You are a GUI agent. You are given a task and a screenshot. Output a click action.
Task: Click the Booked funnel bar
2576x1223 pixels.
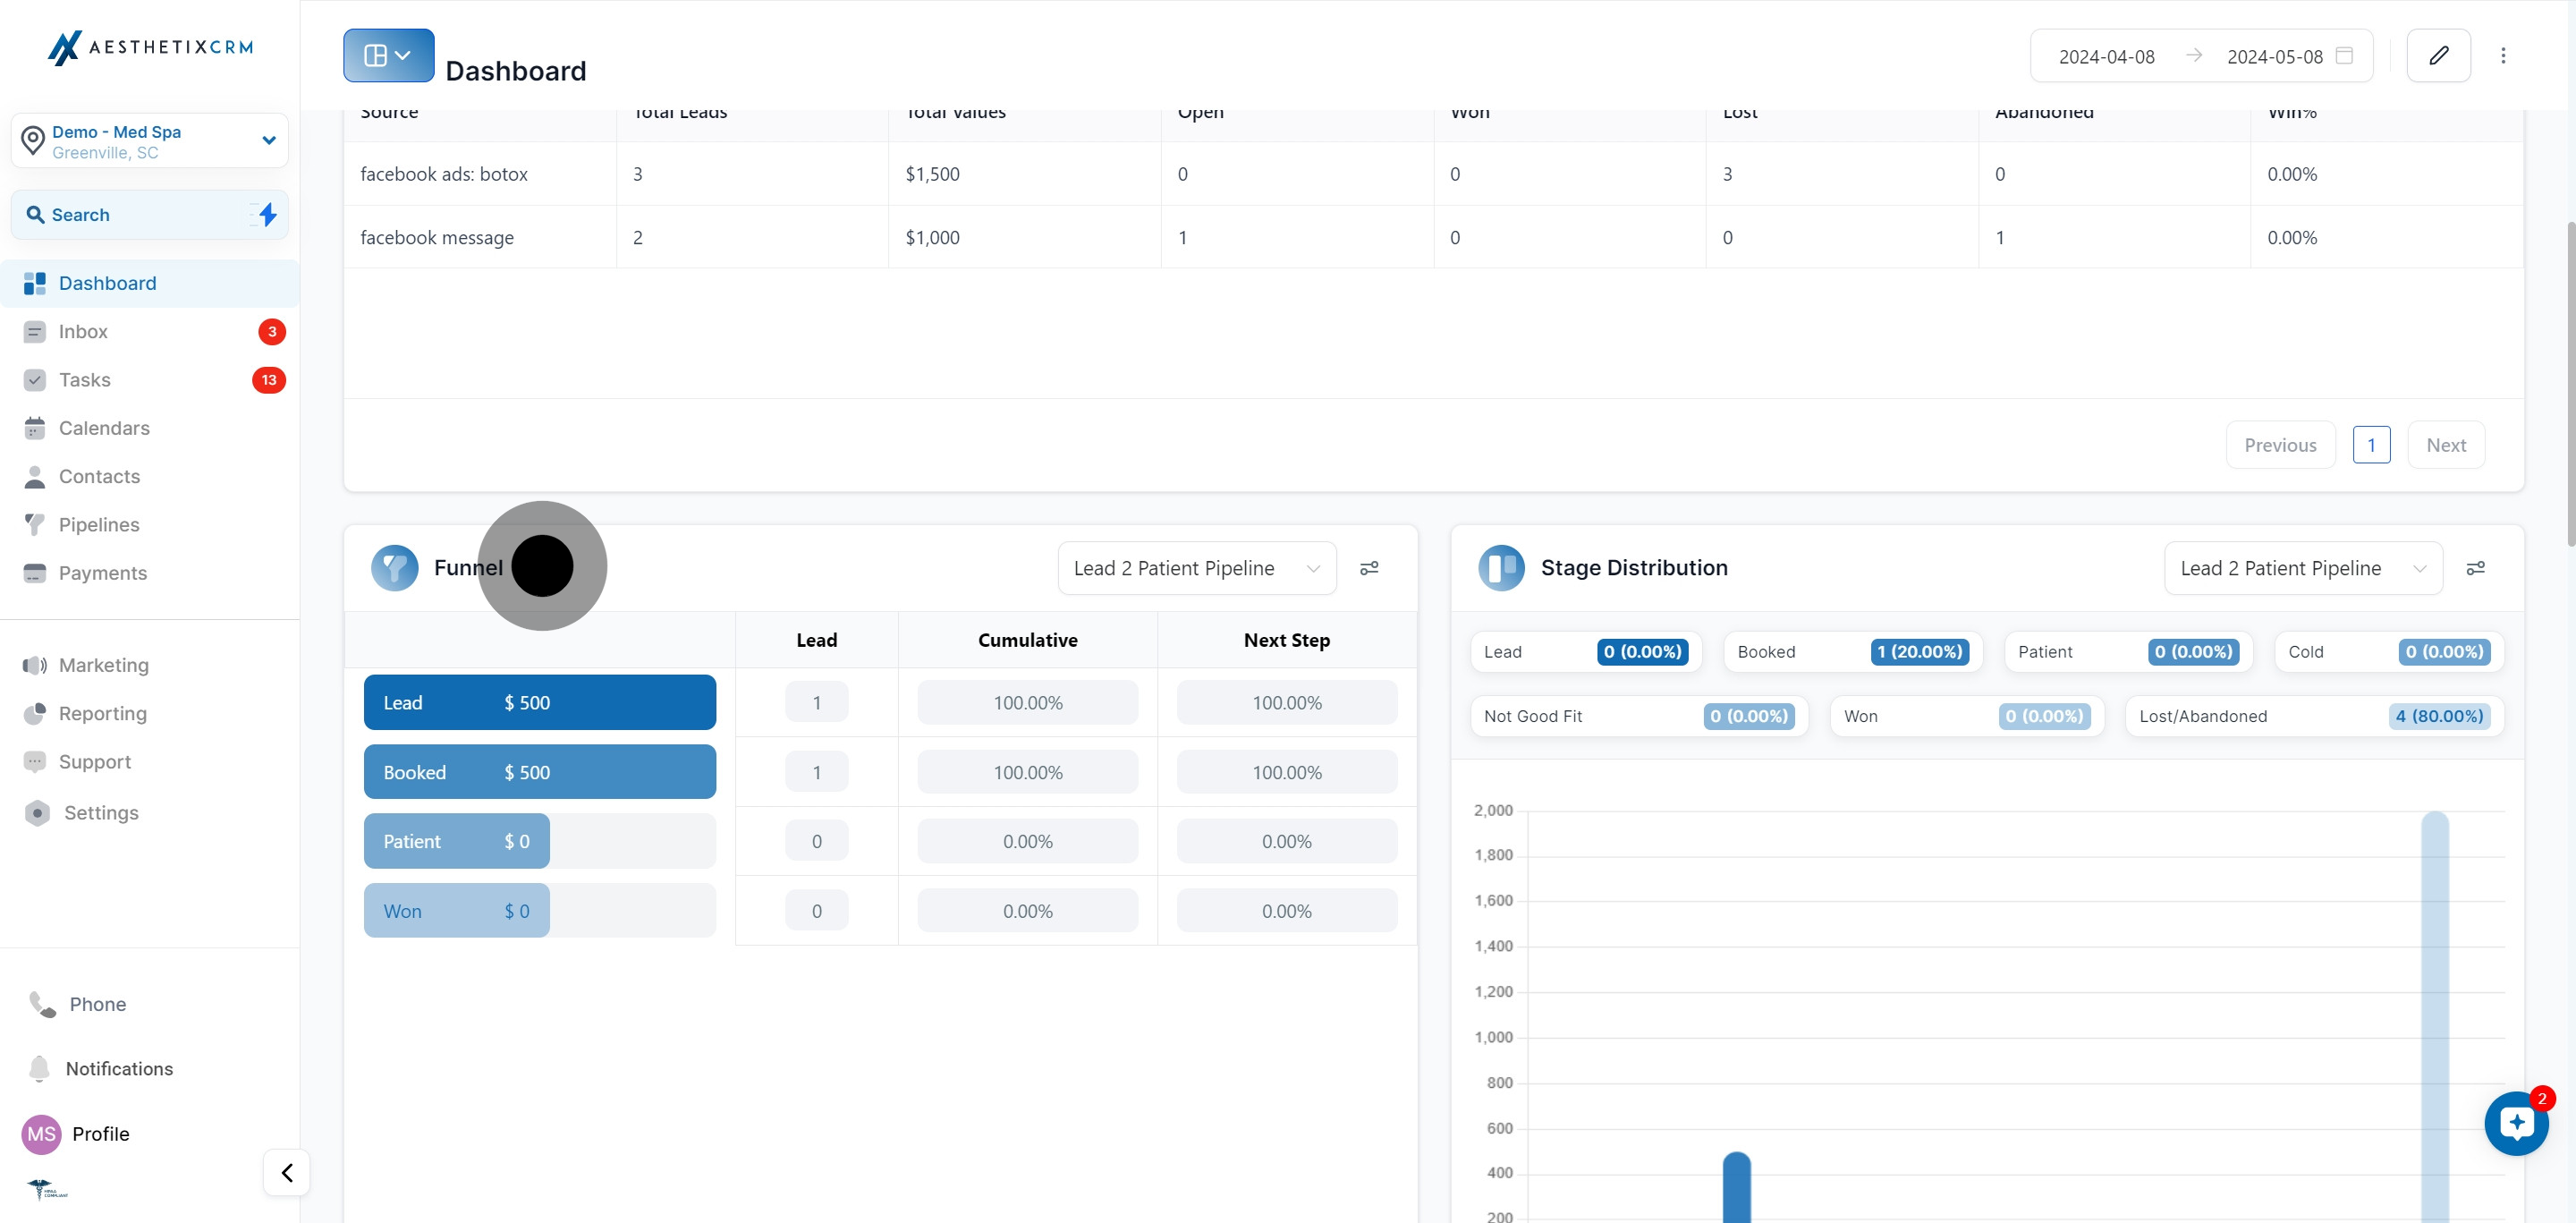point(539,772)
